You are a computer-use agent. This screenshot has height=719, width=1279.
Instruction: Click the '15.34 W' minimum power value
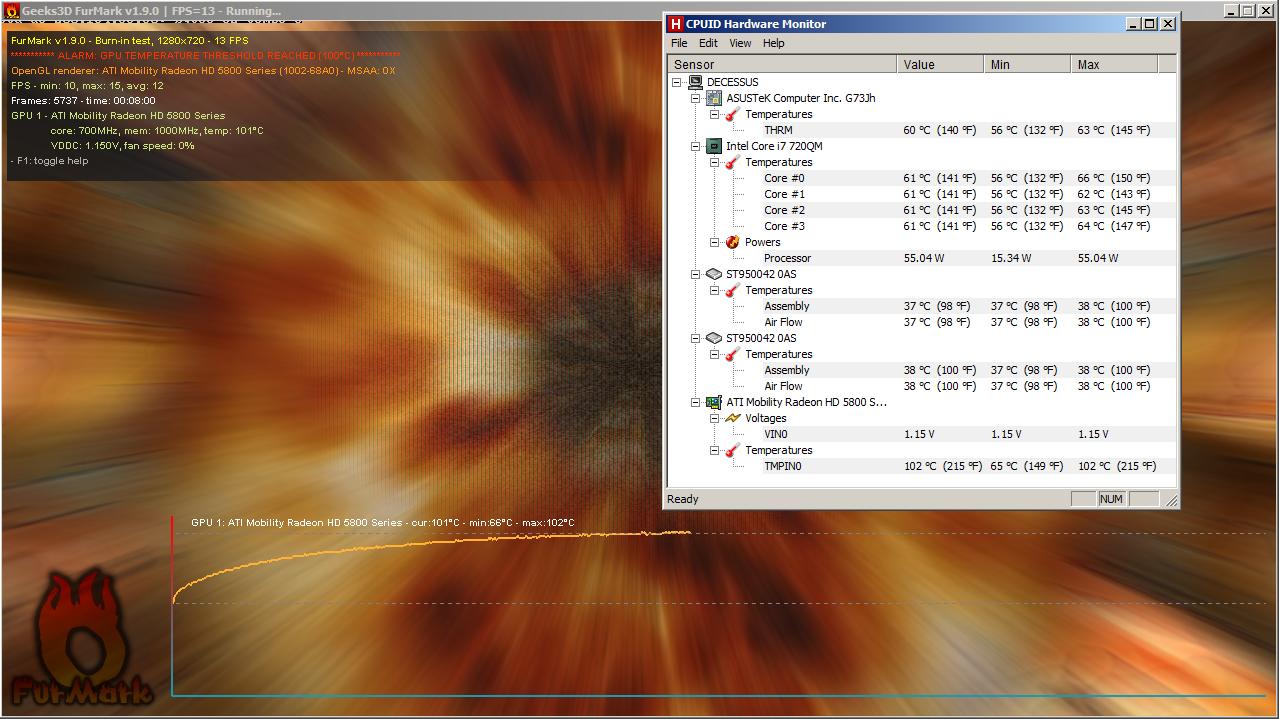(1011, 258)
